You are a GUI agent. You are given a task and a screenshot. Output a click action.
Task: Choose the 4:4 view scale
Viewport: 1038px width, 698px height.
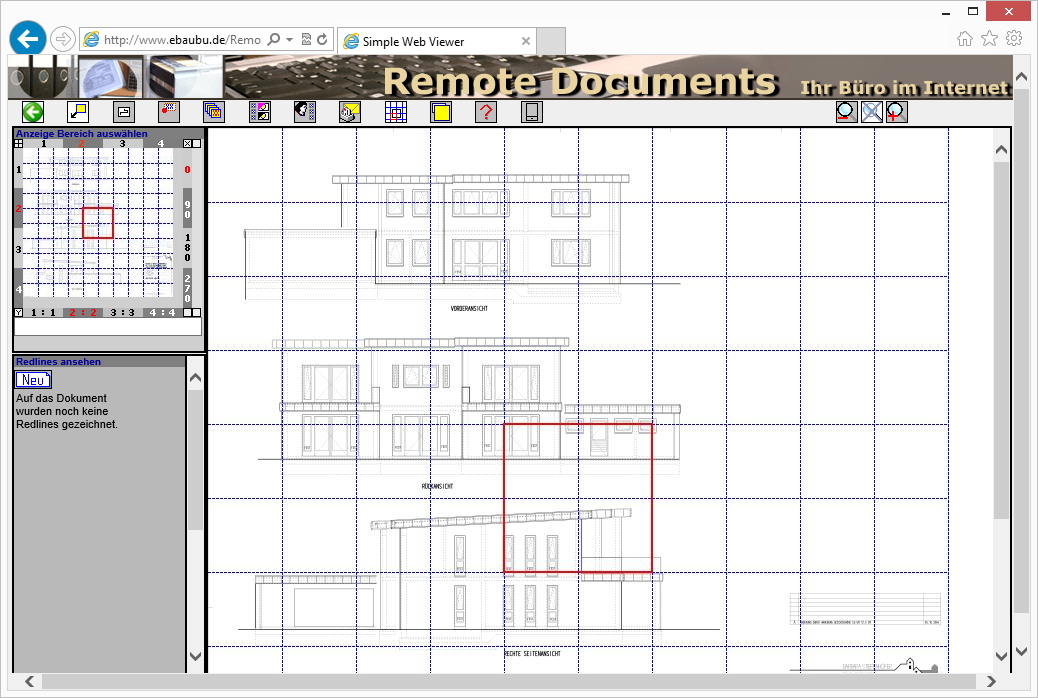[162, 313]
